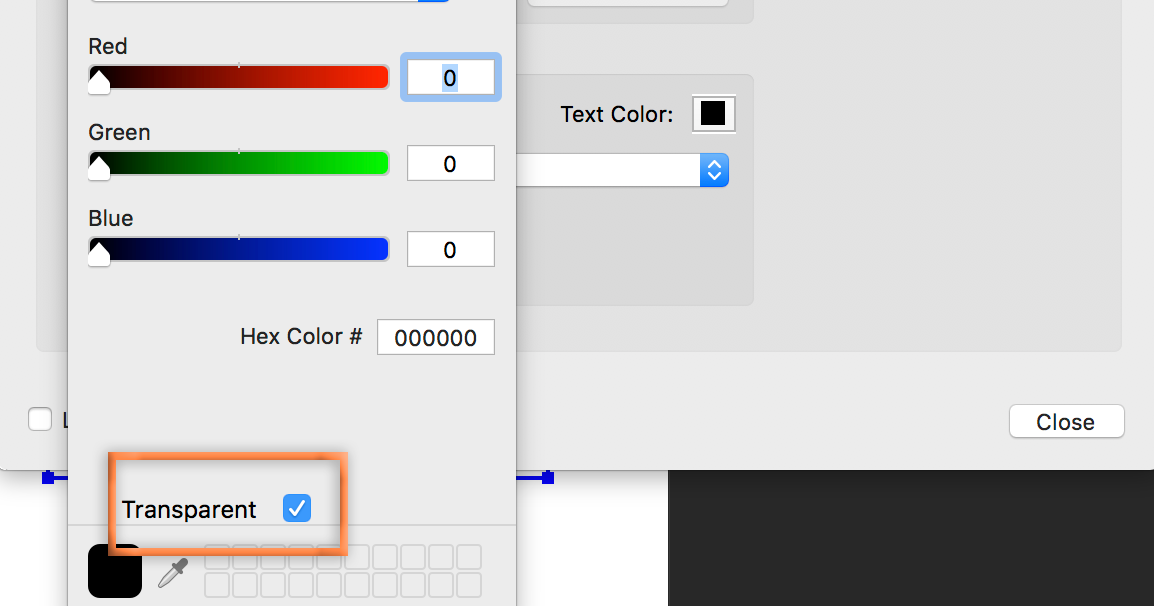The height and width of the screenshot is (606, 1154).
Task: Open the Text Color swatch
Action: [x=713, y=113]
